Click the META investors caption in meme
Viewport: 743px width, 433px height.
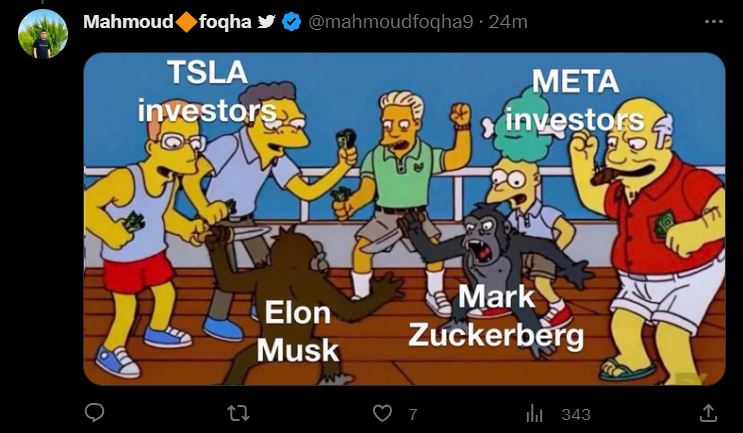[575, 100]
